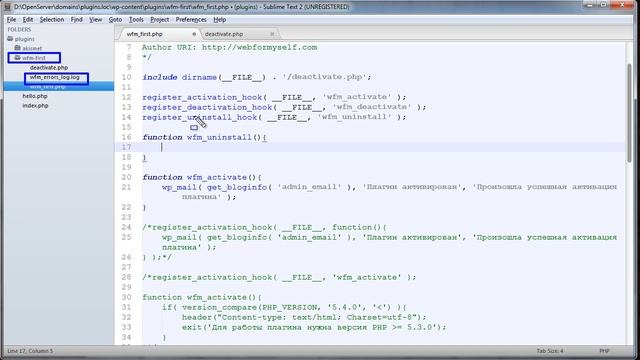Image resolution: width=640 pixels, height=360 pixels.
Task: Click the plugins folder icon
Action: (x=10, y=39)
